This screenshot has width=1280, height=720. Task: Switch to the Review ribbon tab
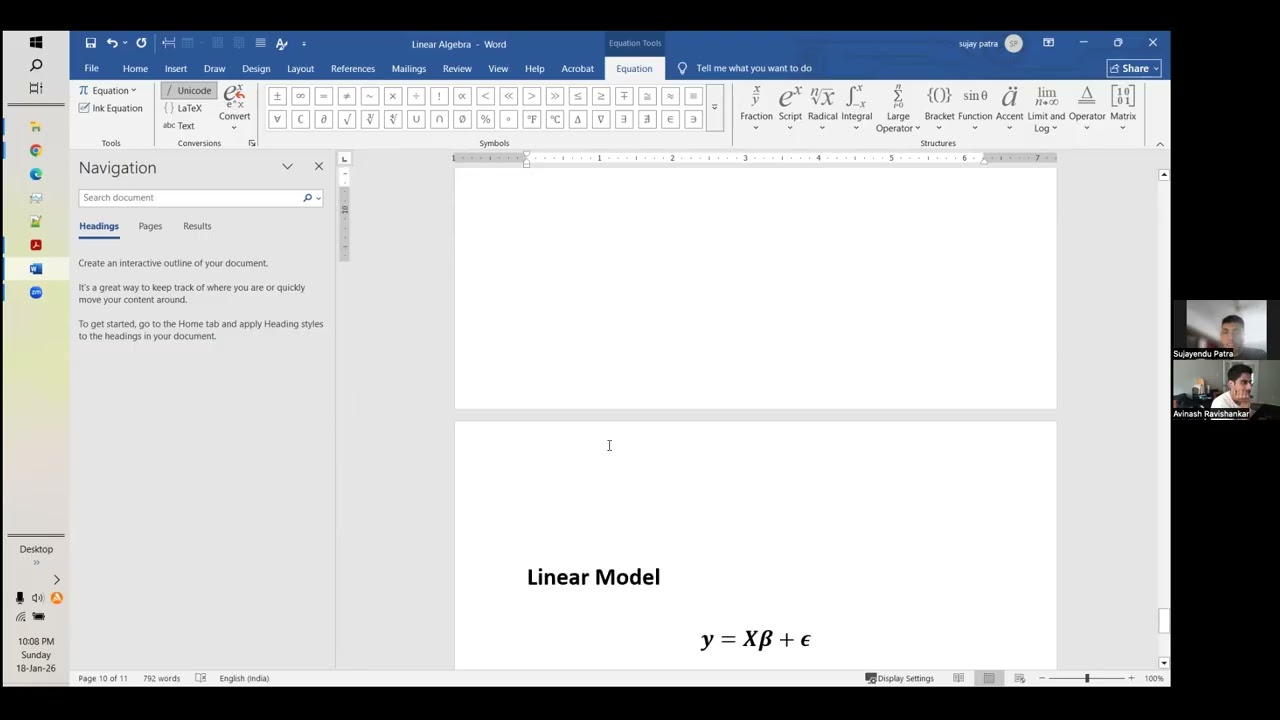tap(457, 68)
